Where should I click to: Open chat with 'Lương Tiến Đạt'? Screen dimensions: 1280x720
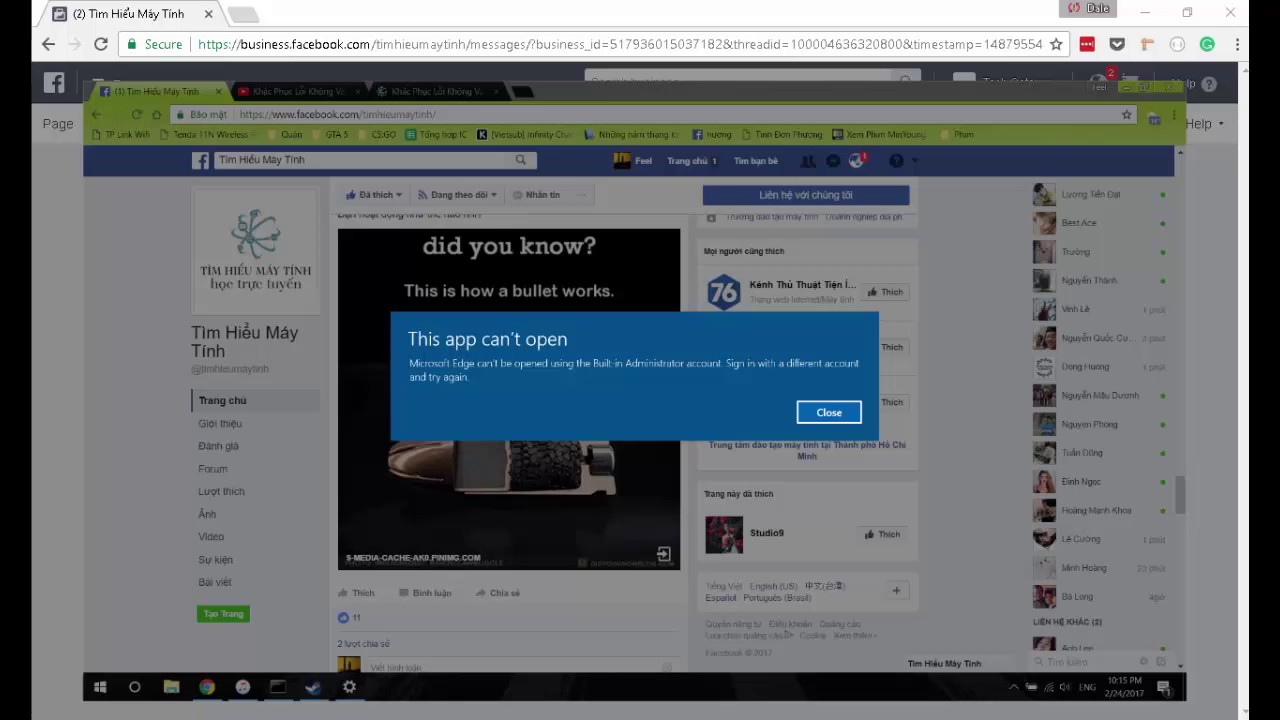coord(1100,194)
